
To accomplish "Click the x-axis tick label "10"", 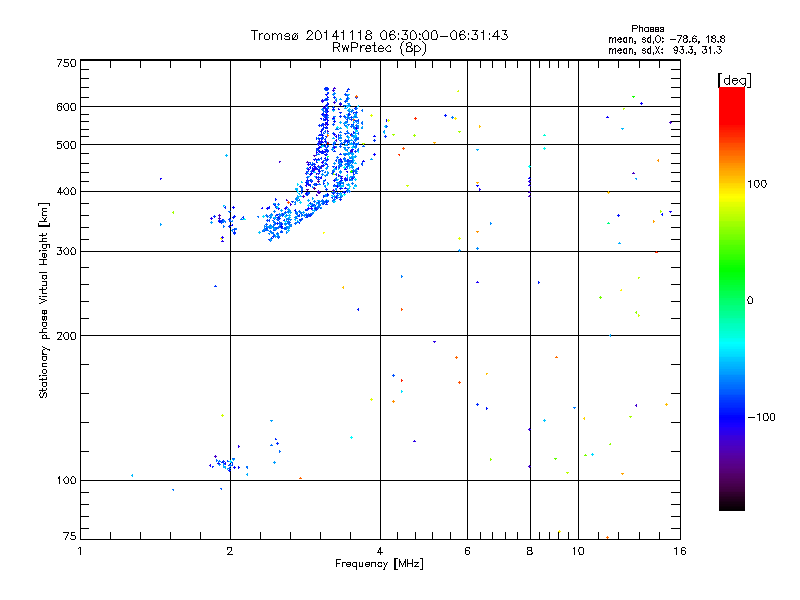I will tap(578, 551).
